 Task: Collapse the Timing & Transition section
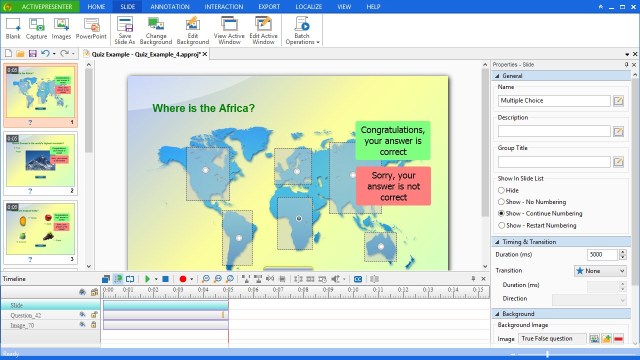(x=497, y=242)
